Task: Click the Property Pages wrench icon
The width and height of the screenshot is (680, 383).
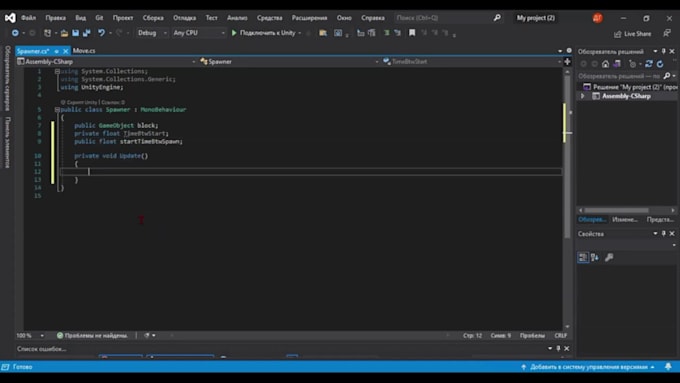Action: click(609, 257)
